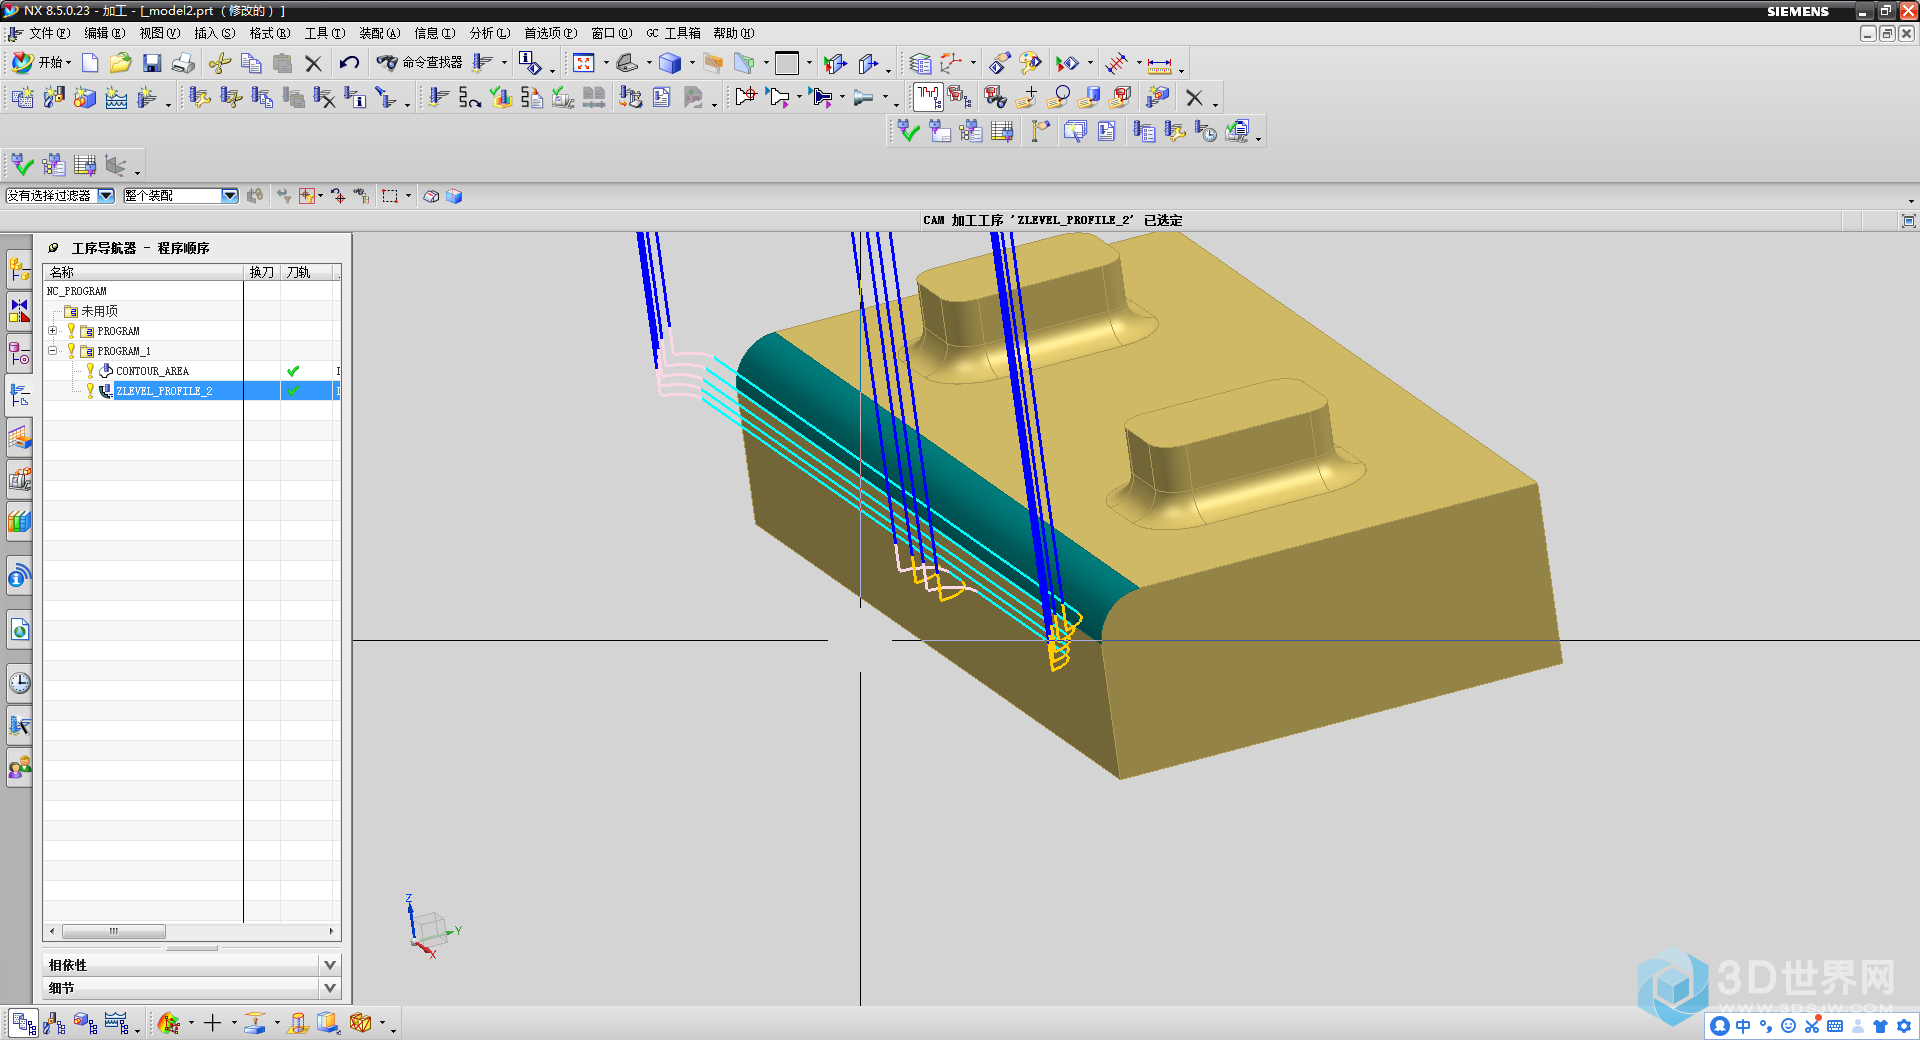Select the ZLEVEL_PROFILE_2 operation
This screenshot has height=1040, width=1920.
pos(164,391)
